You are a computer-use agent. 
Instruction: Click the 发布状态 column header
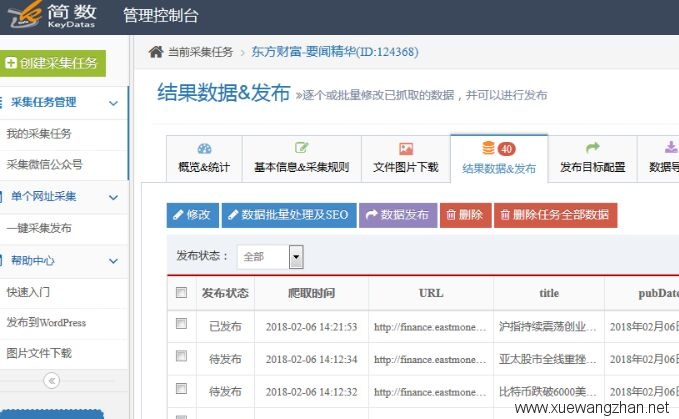225,293
